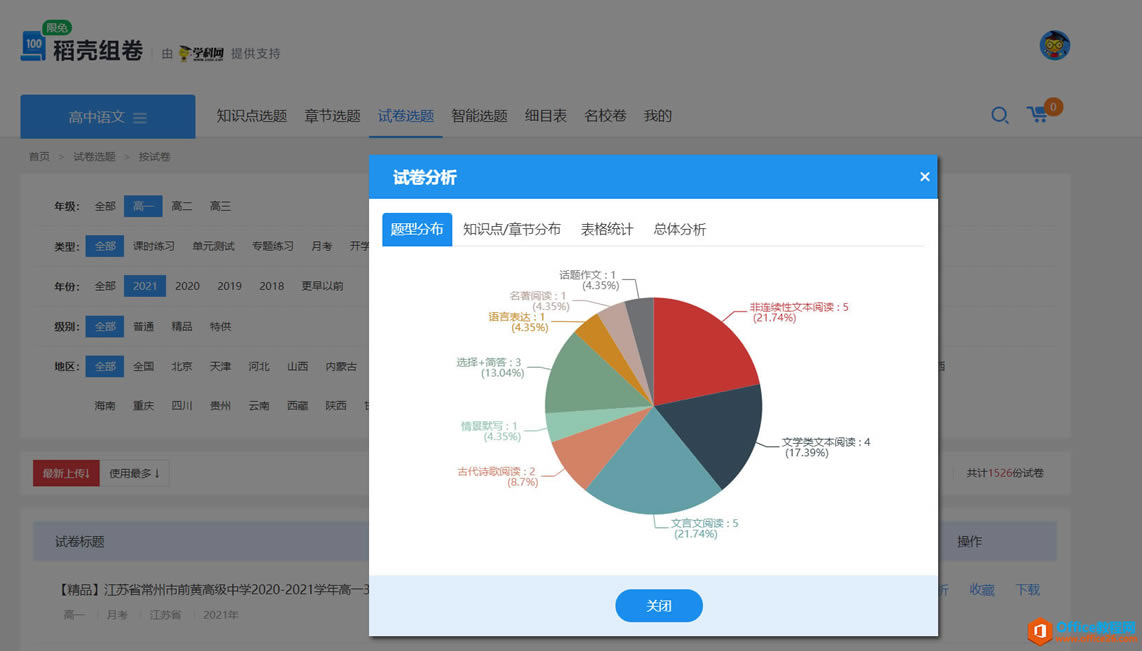Select 精品 level filter
Viewport: 1142px width, 651px height.
click(x=182, y=326)
